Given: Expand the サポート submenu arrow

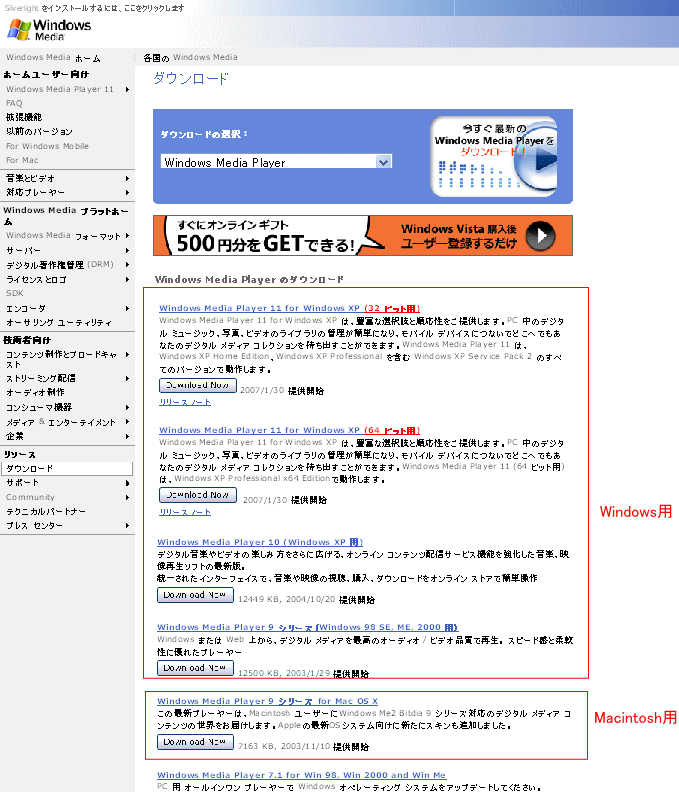Looking at the screenshot, I should (x=127, y=483).
